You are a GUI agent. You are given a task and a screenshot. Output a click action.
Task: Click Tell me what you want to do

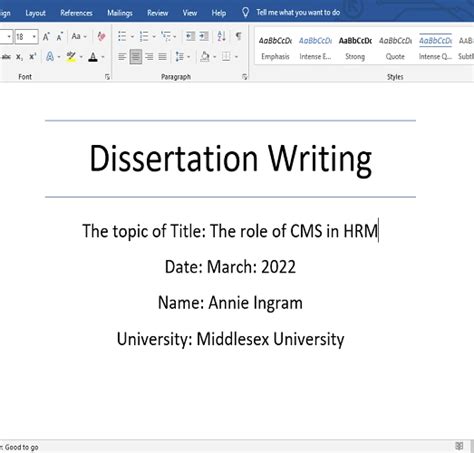tap(298, 13)
